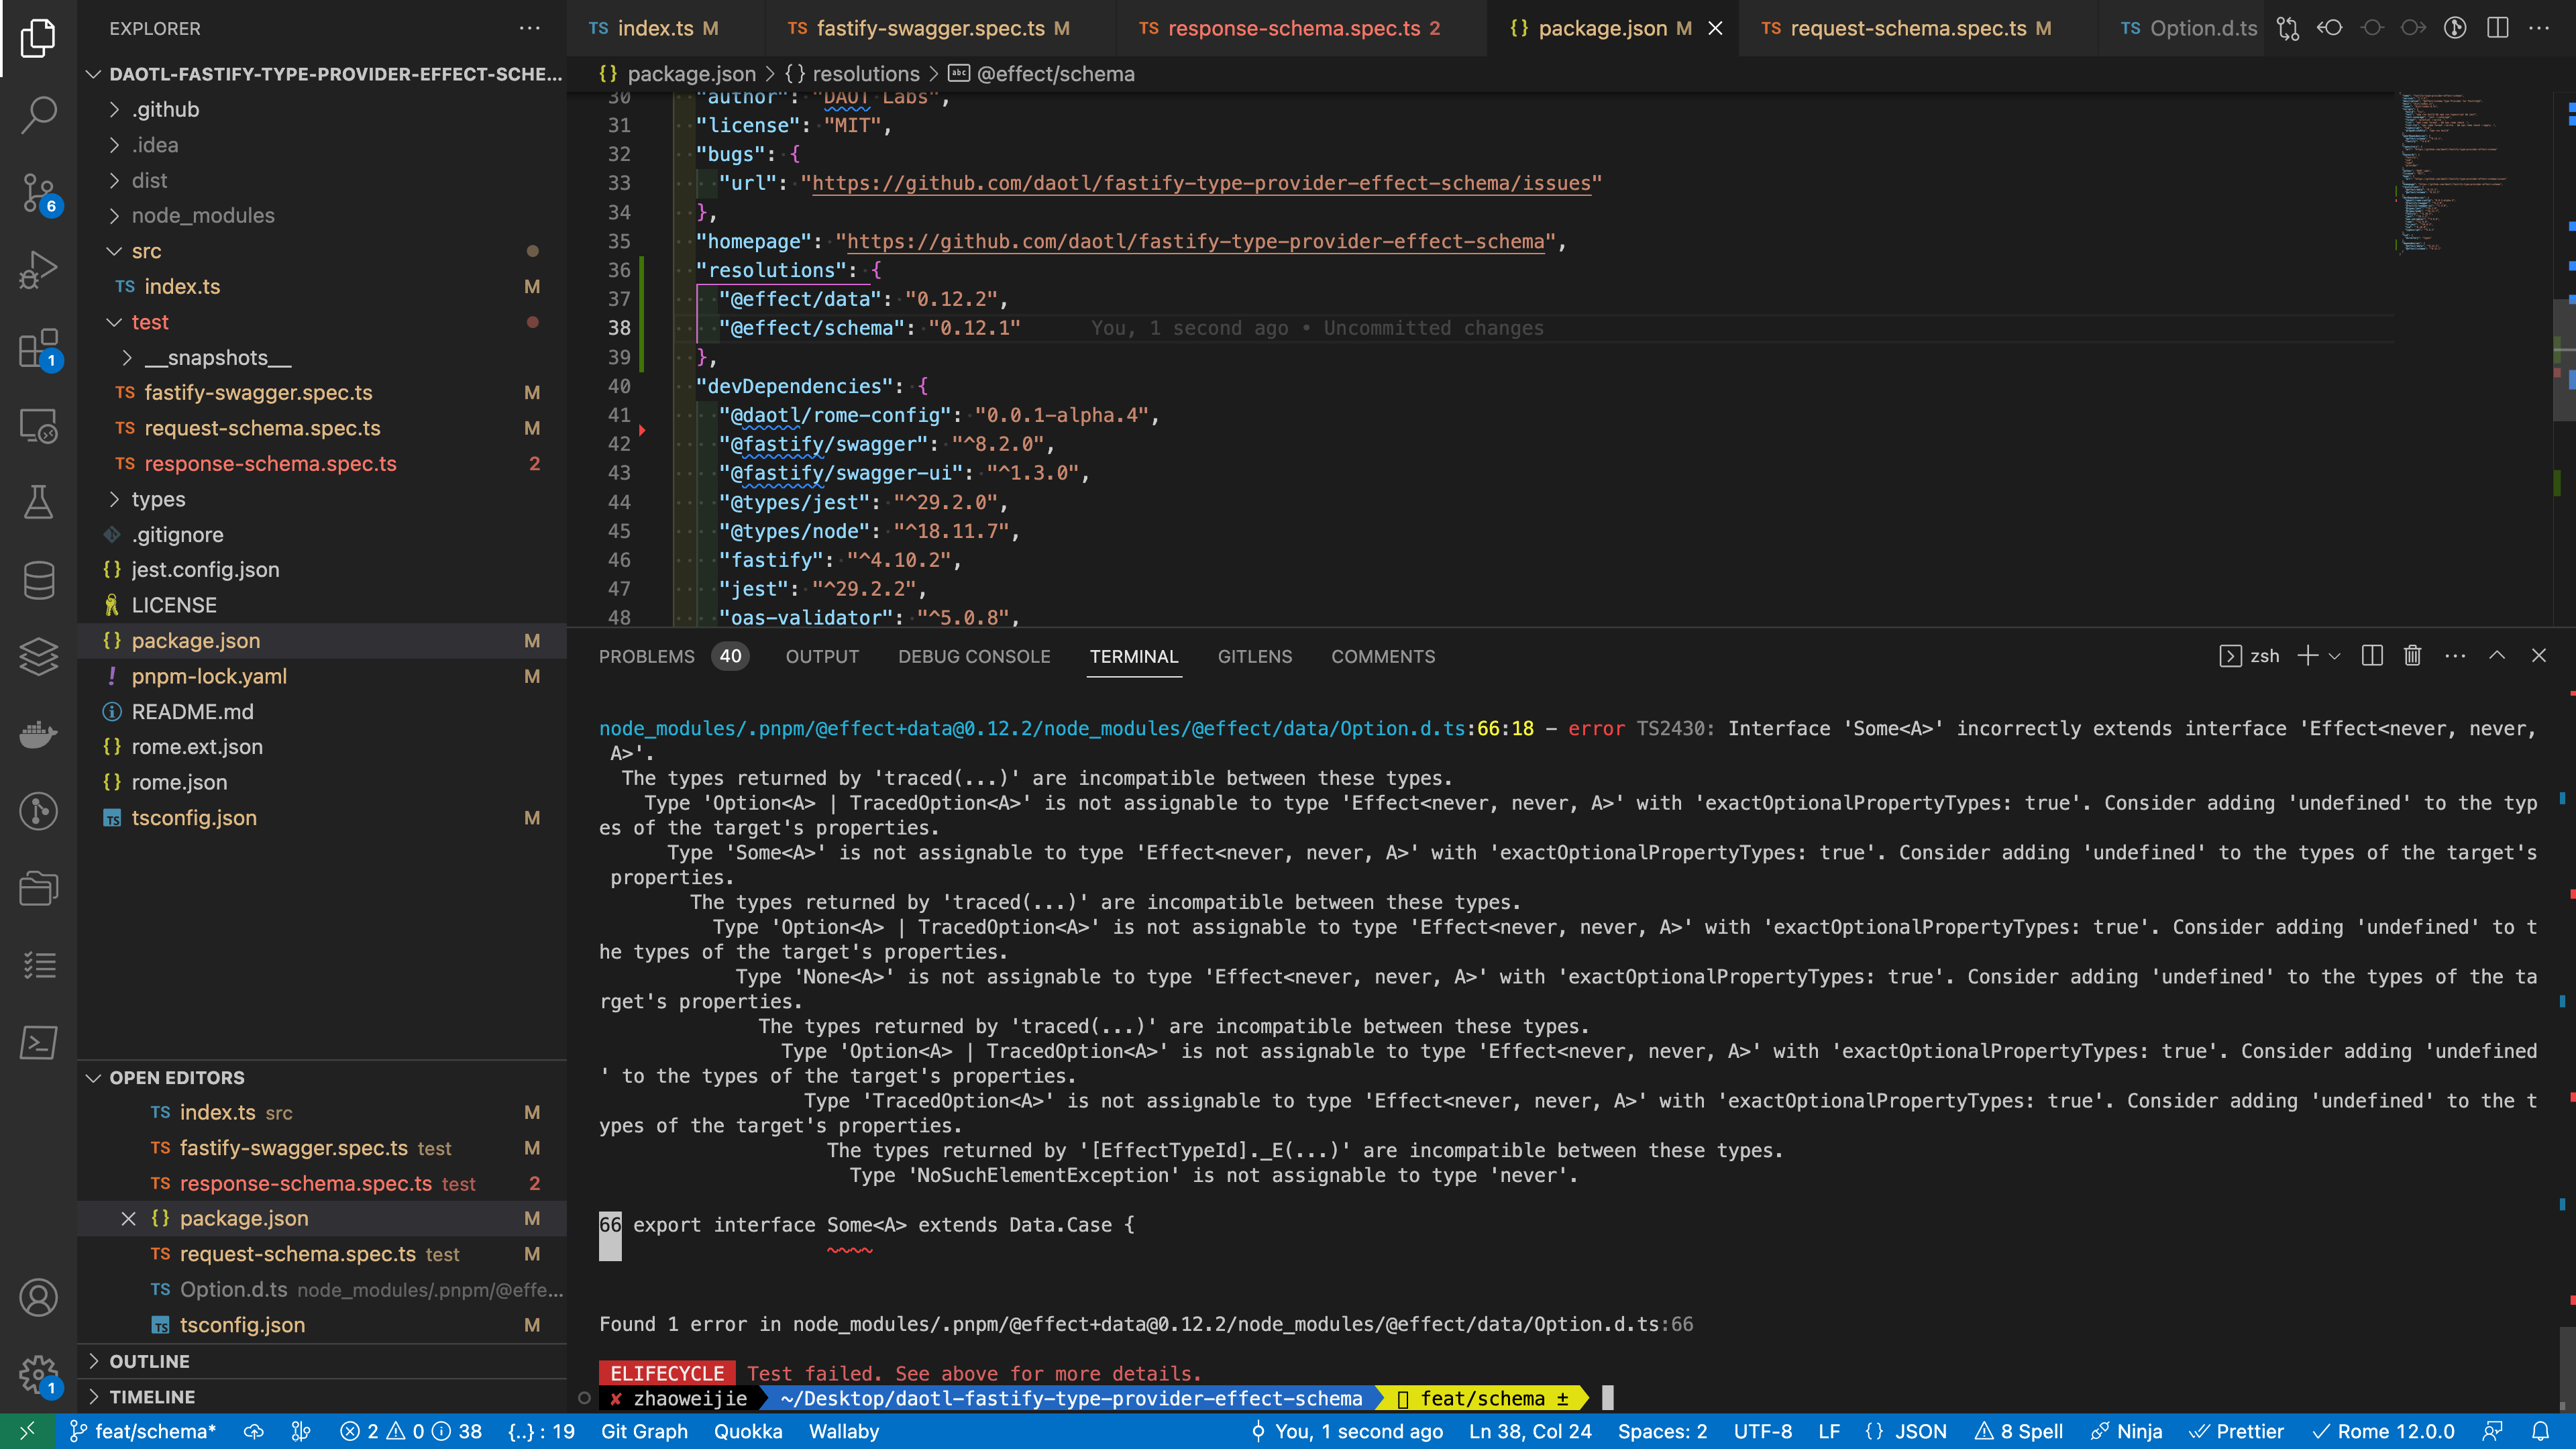Click the feat/schema branch in status bar
Screen dimensions: 2576x1449
[x=144, y=1431]
